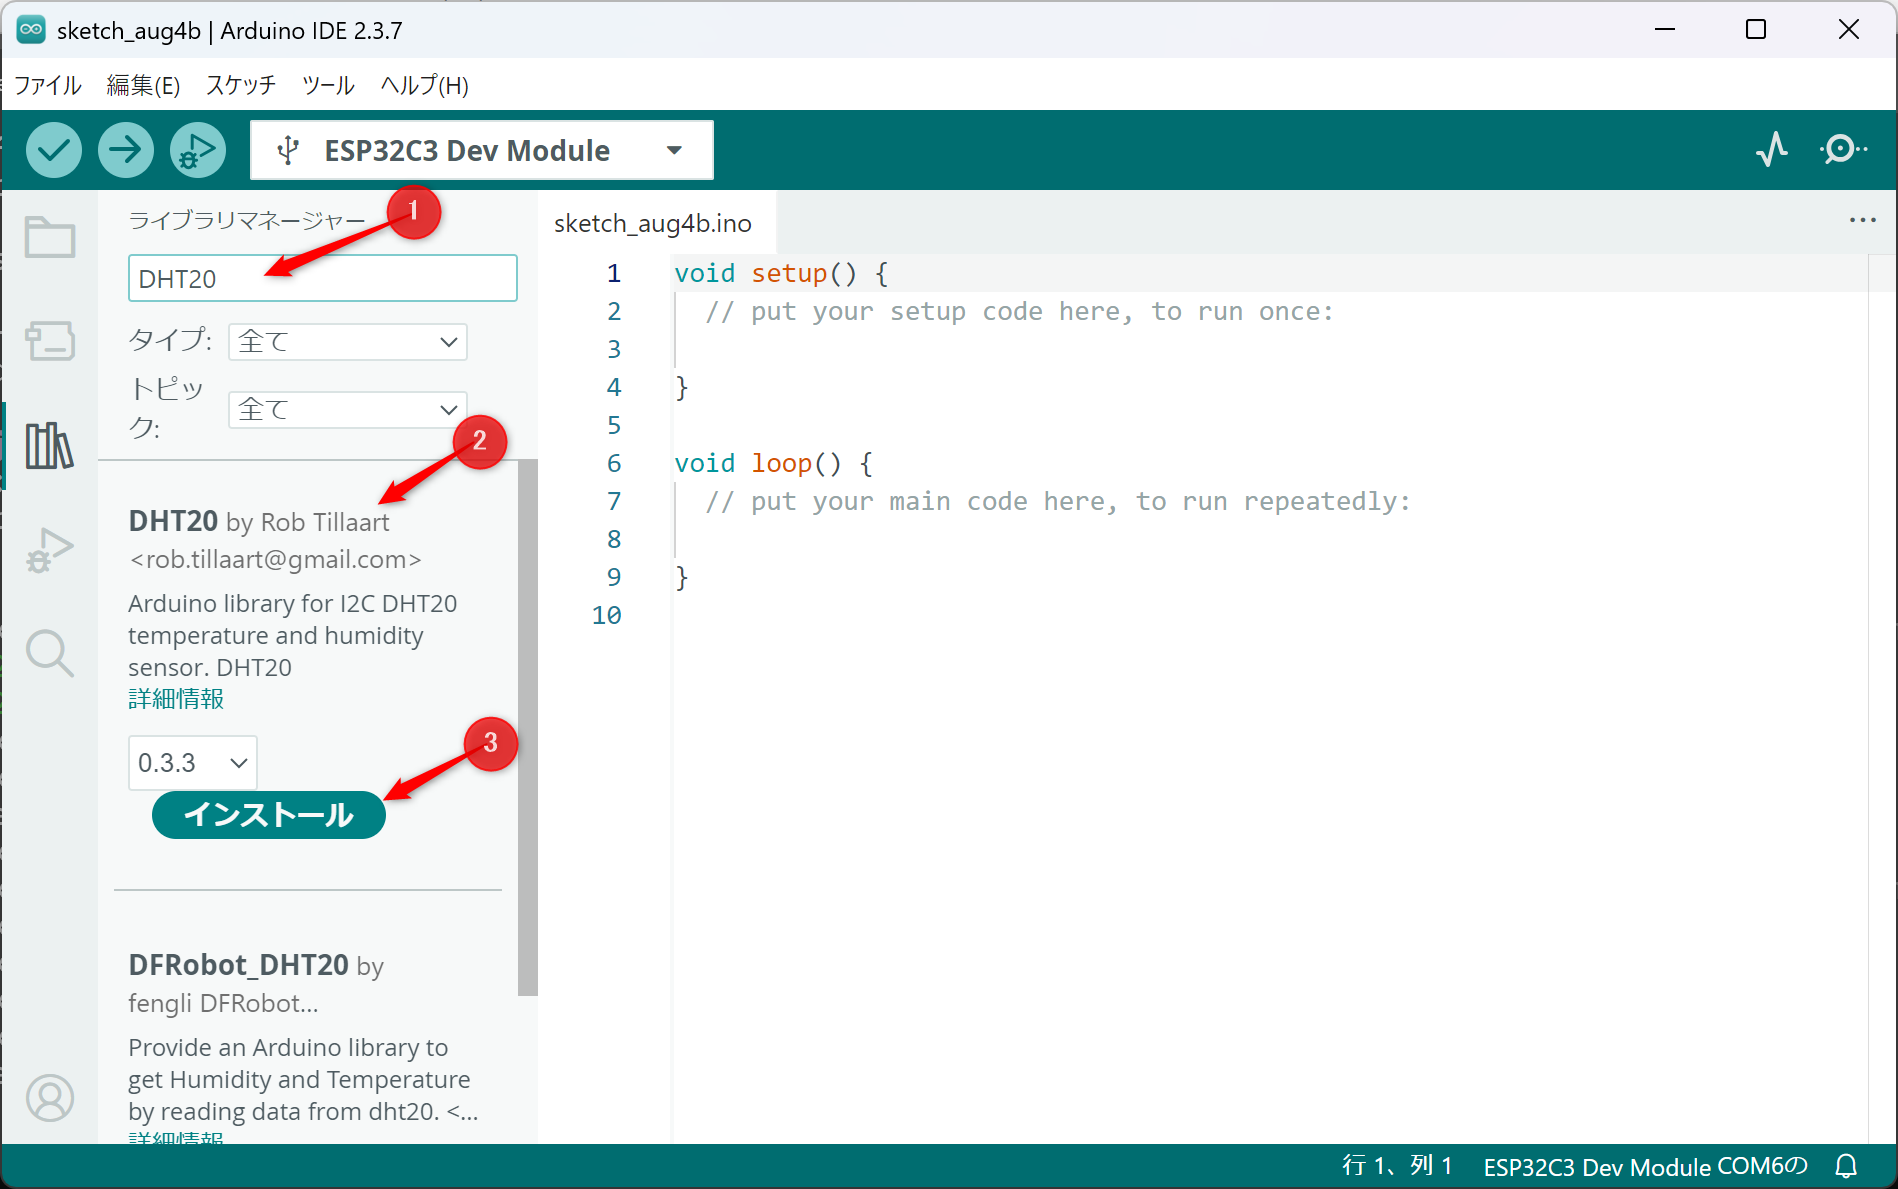Open the Search sidebar panel
Screen dimensions: 1898x1189
coord(50,653)
